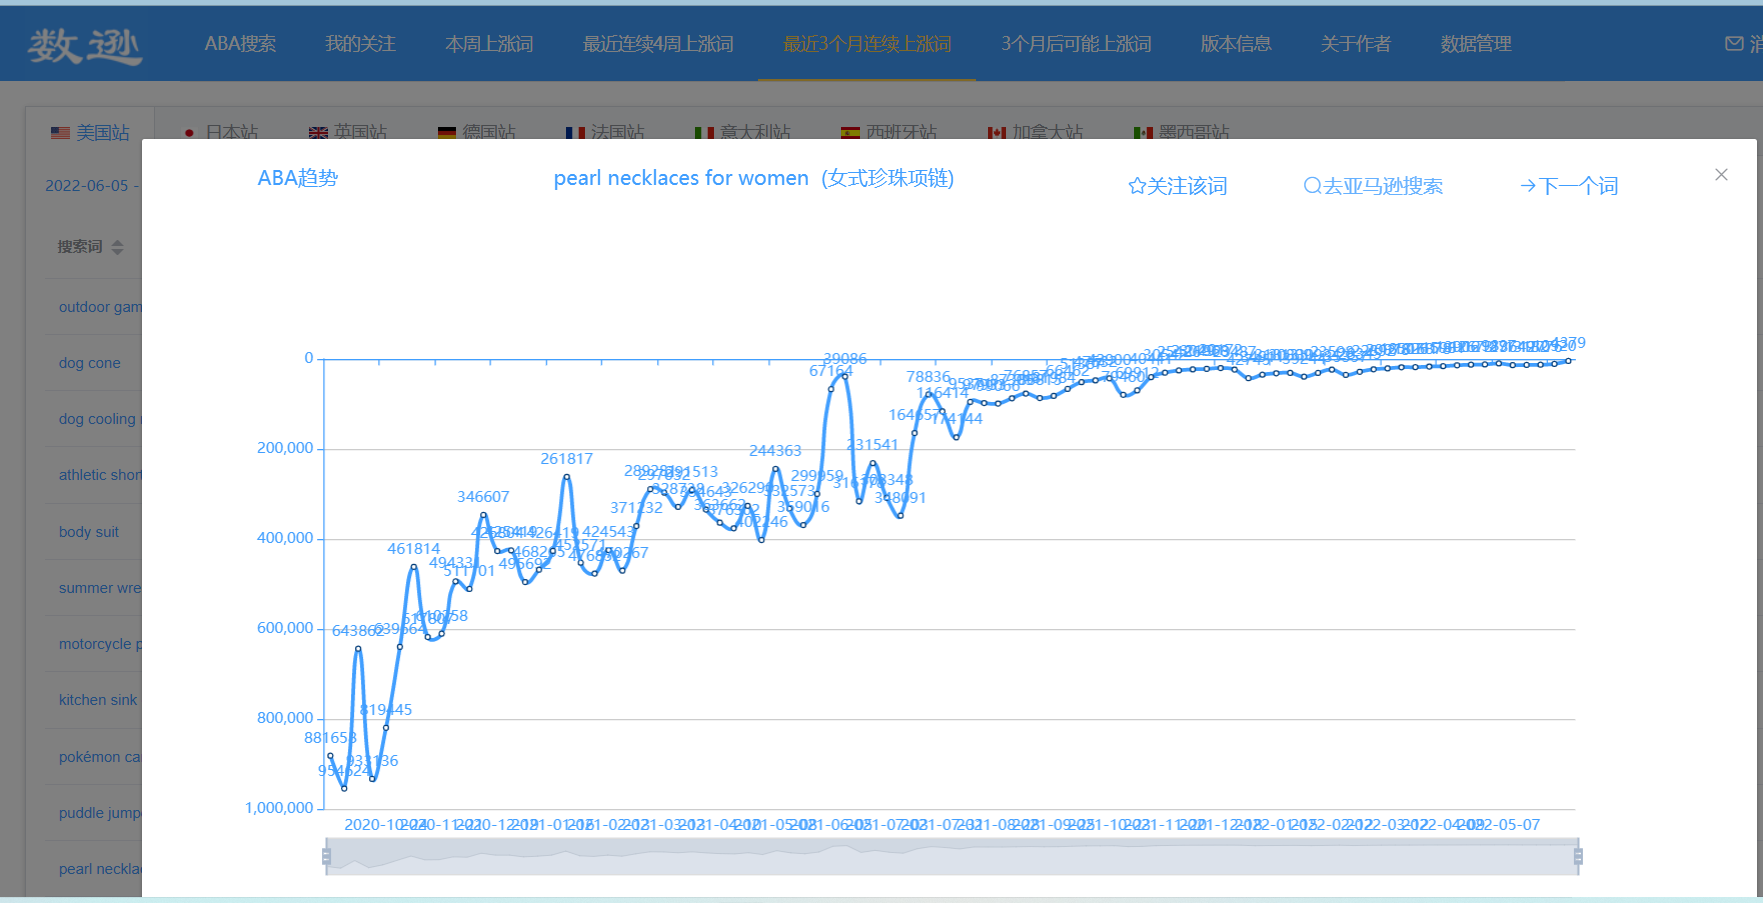The width and height of the screenshot is (1763, 903).
Task: Select the 'pokémon ca' keyword row
Action: pos(100,757)
